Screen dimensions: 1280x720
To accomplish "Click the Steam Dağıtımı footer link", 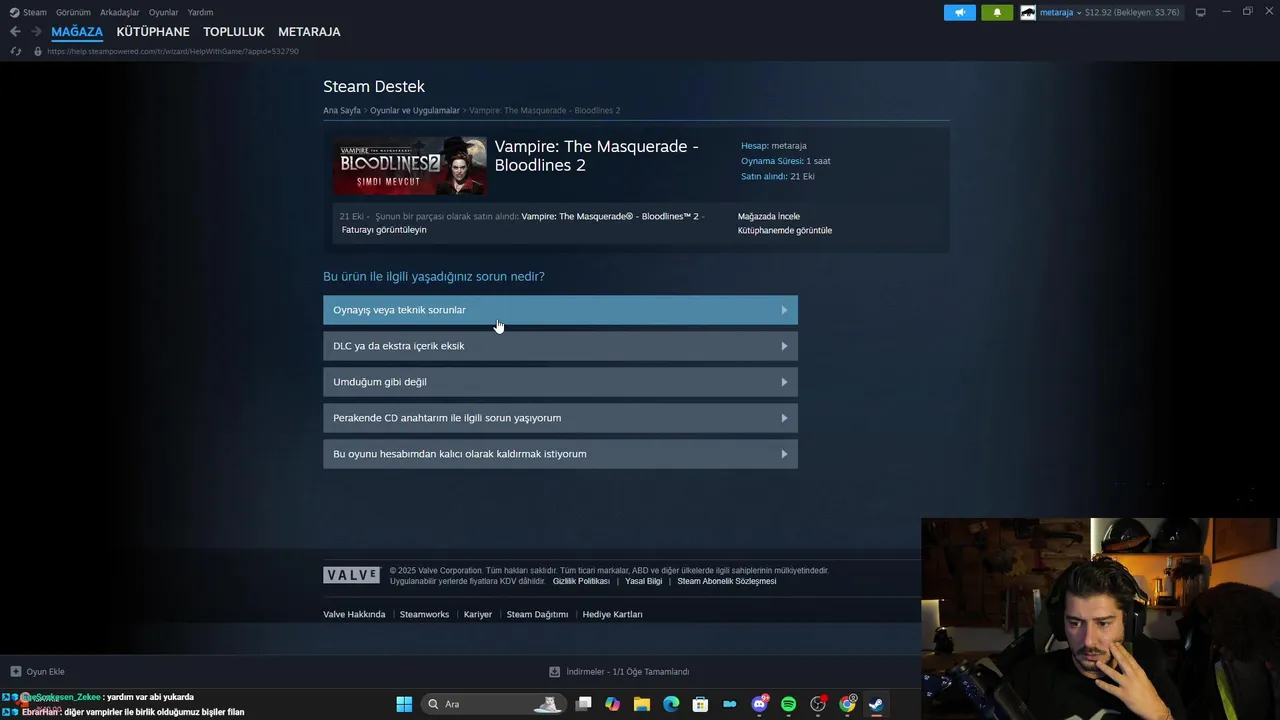I will click(537, 614).
